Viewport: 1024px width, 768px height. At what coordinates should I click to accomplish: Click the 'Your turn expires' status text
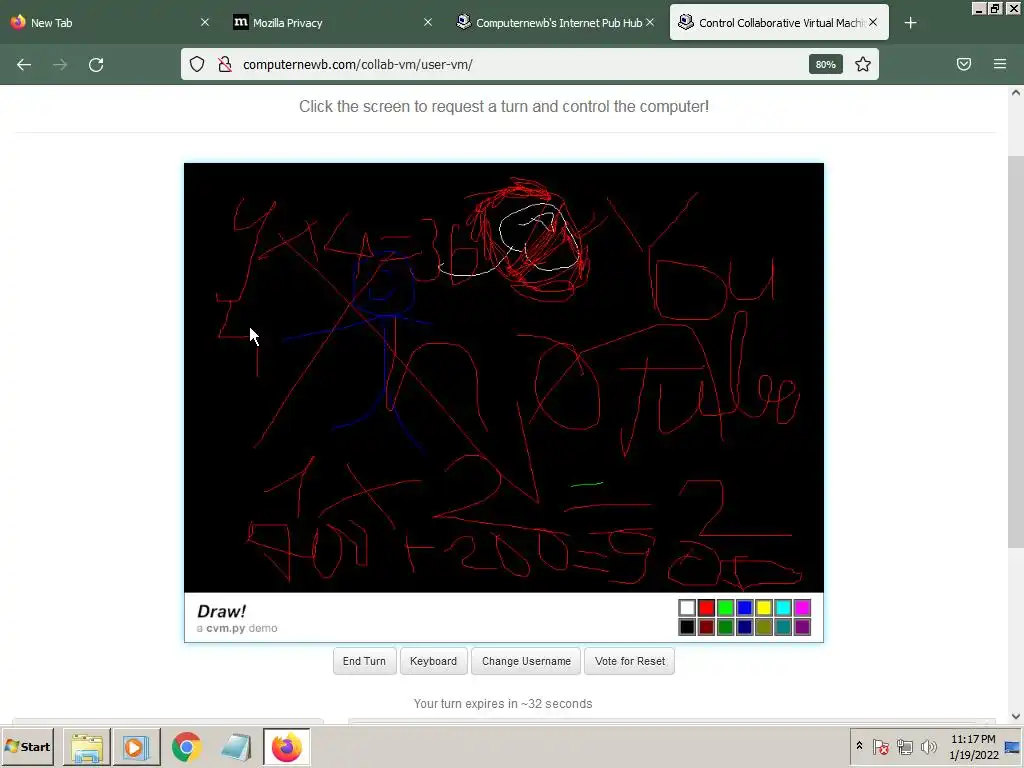pyautogui.click(x=503, y=703)
